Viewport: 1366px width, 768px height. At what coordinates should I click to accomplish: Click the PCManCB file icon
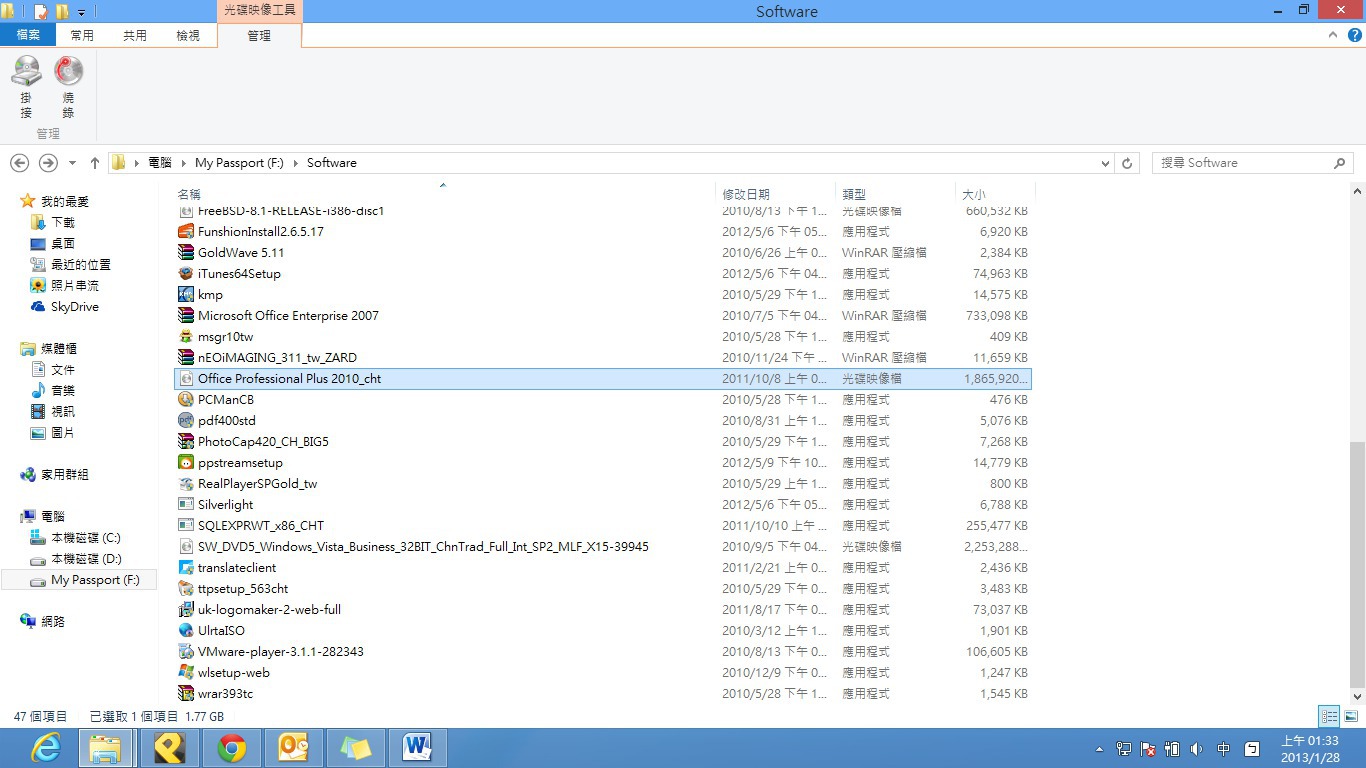(186, 400)
